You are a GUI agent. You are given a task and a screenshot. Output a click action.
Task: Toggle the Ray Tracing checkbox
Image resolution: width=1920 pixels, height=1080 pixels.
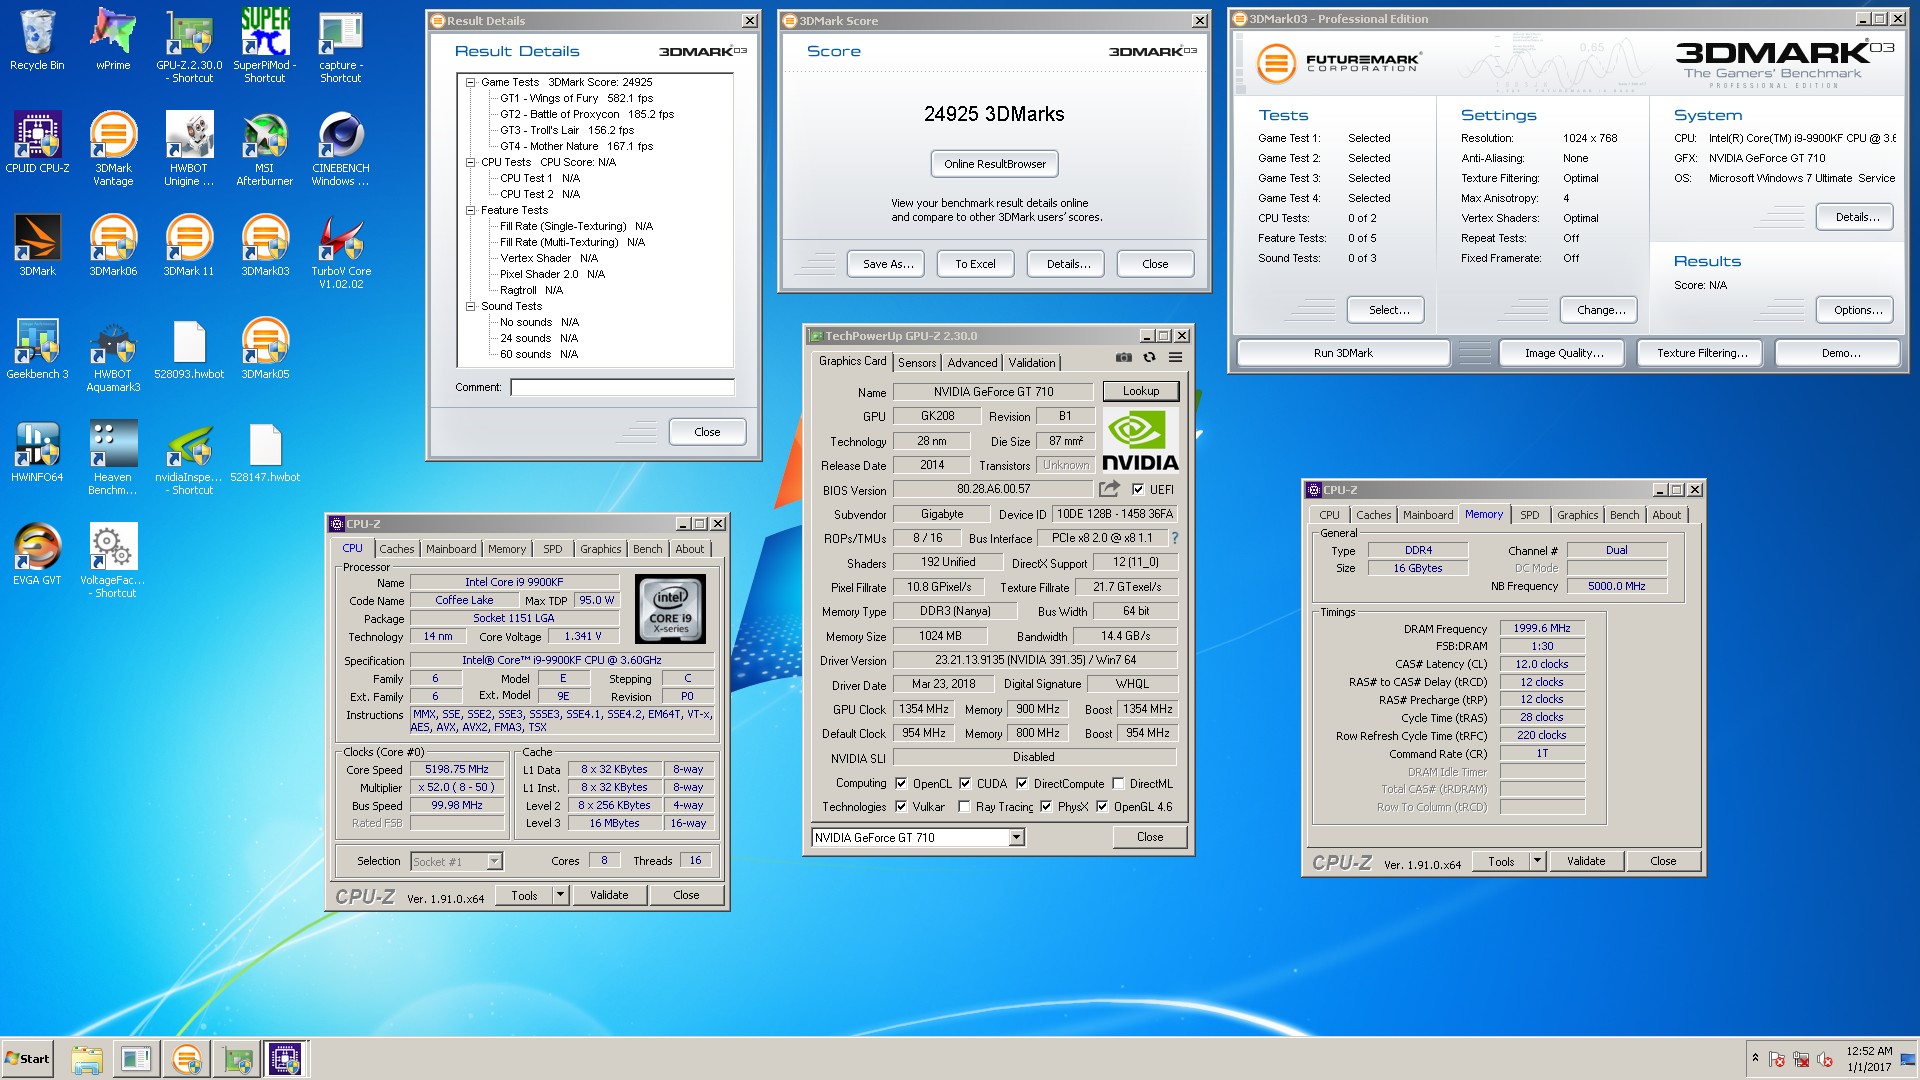click(x=964, y=806)
